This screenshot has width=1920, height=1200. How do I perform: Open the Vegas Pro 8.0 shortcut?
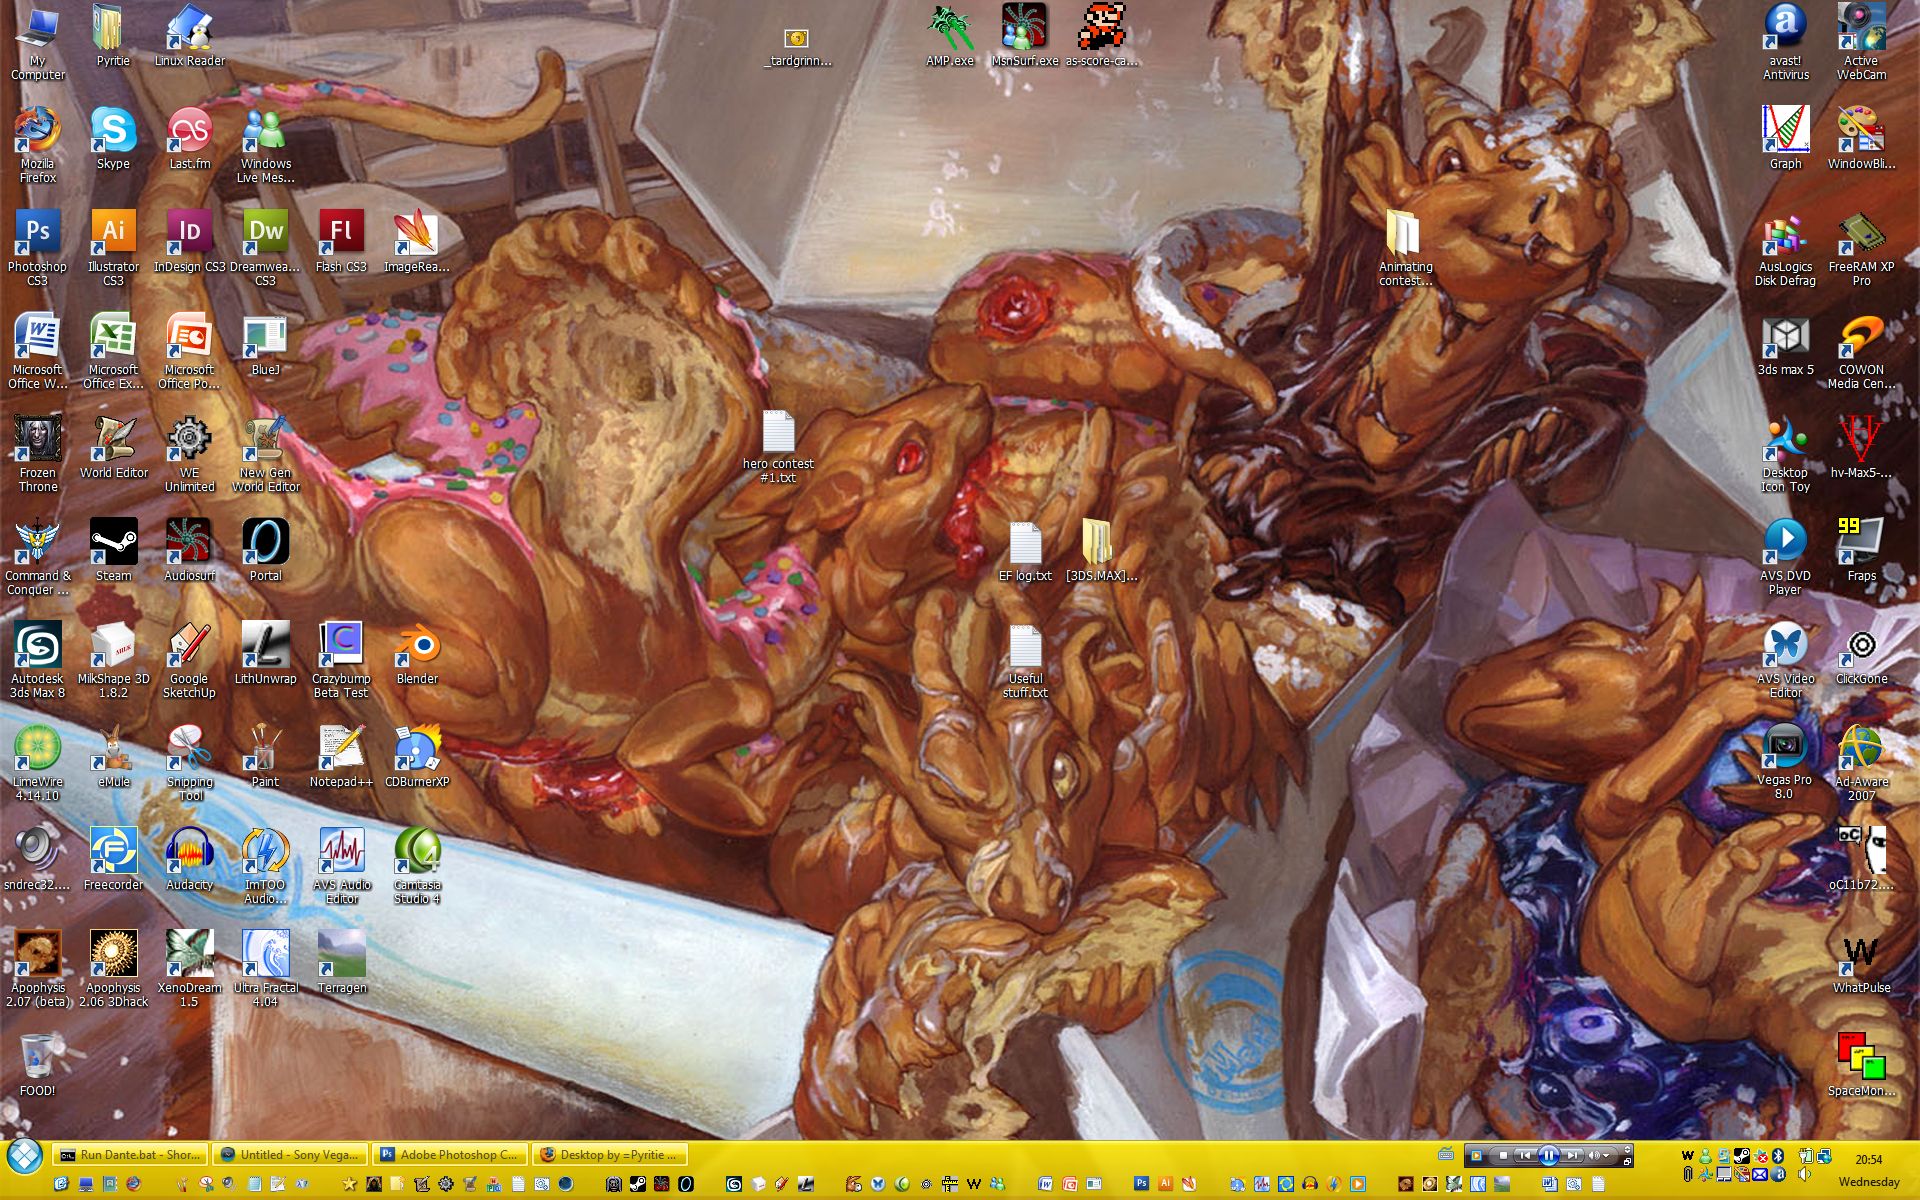(1785, 761)
